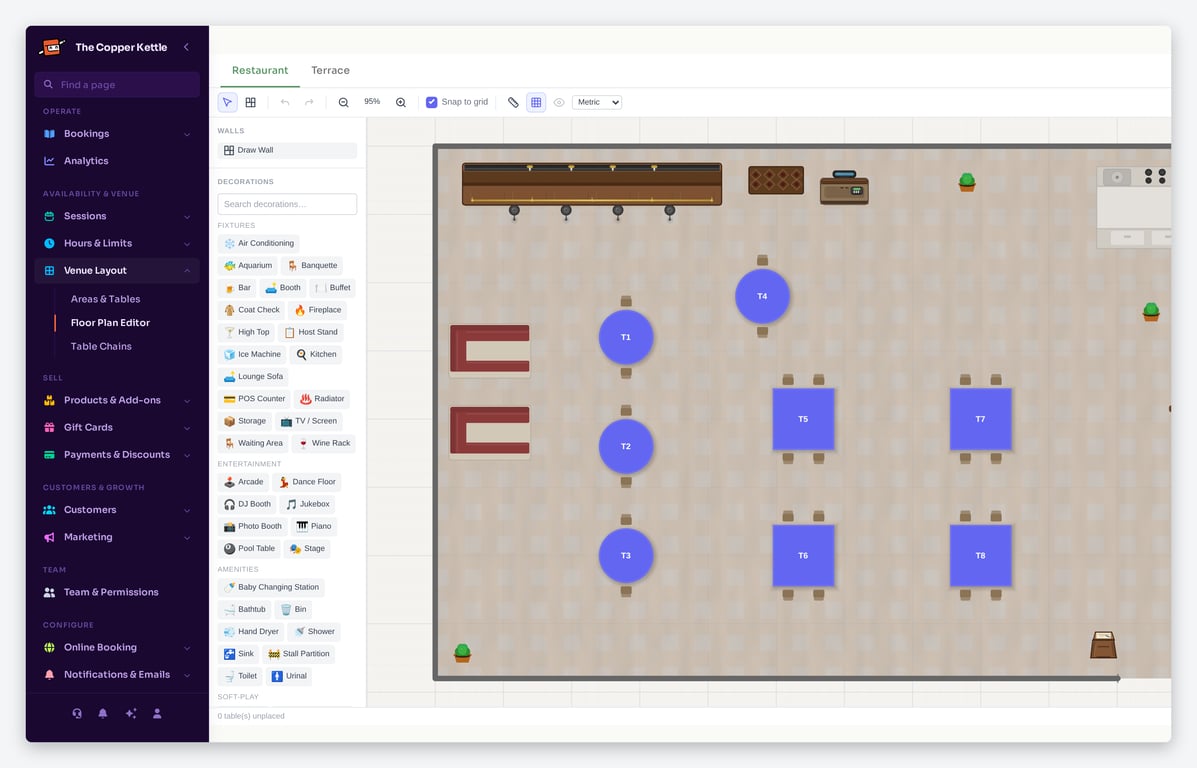Open the Table Chains page
The image size is (1197, 768).
(x=101, y=347)
